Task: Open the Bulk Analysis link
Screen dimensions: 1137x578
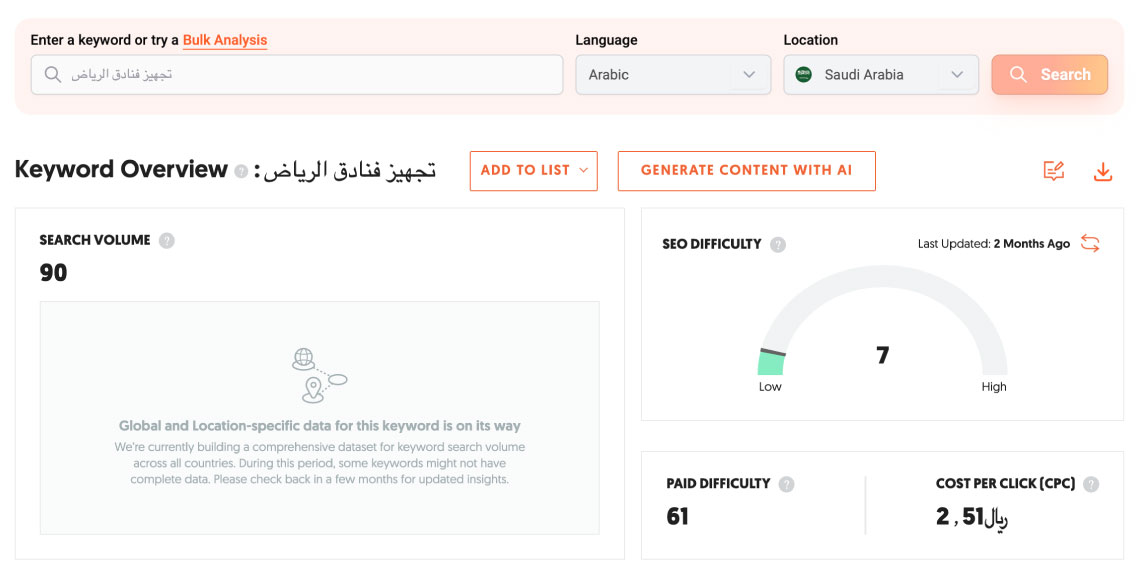Action: 225,40
